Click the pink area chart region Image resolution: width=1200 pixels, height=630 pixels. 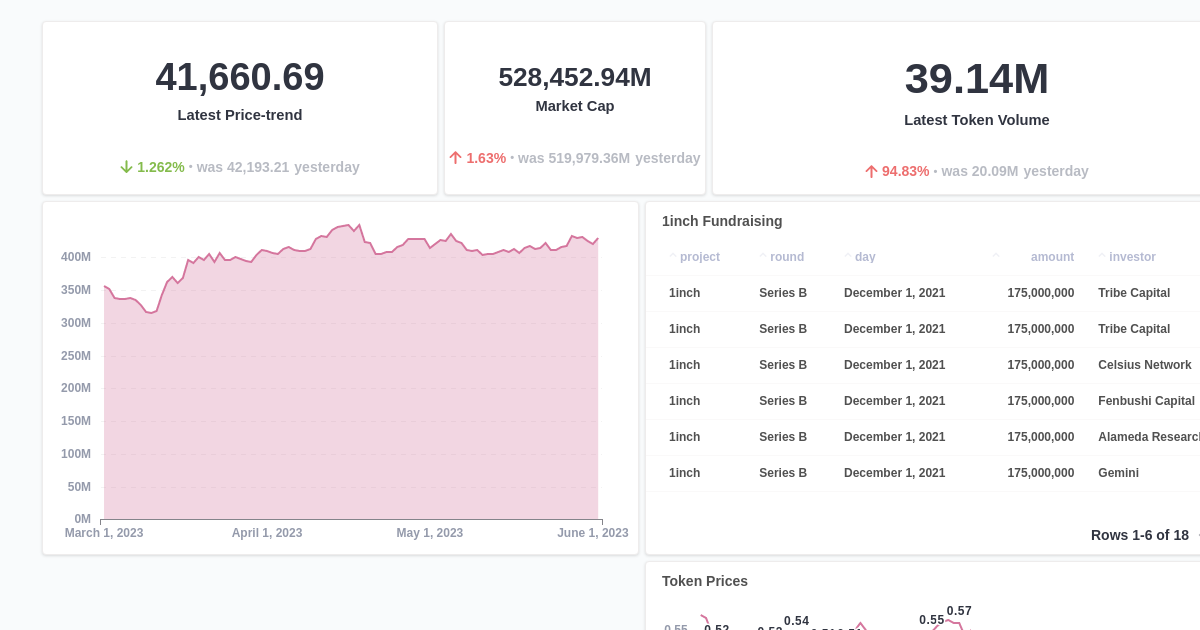(350, 400)
